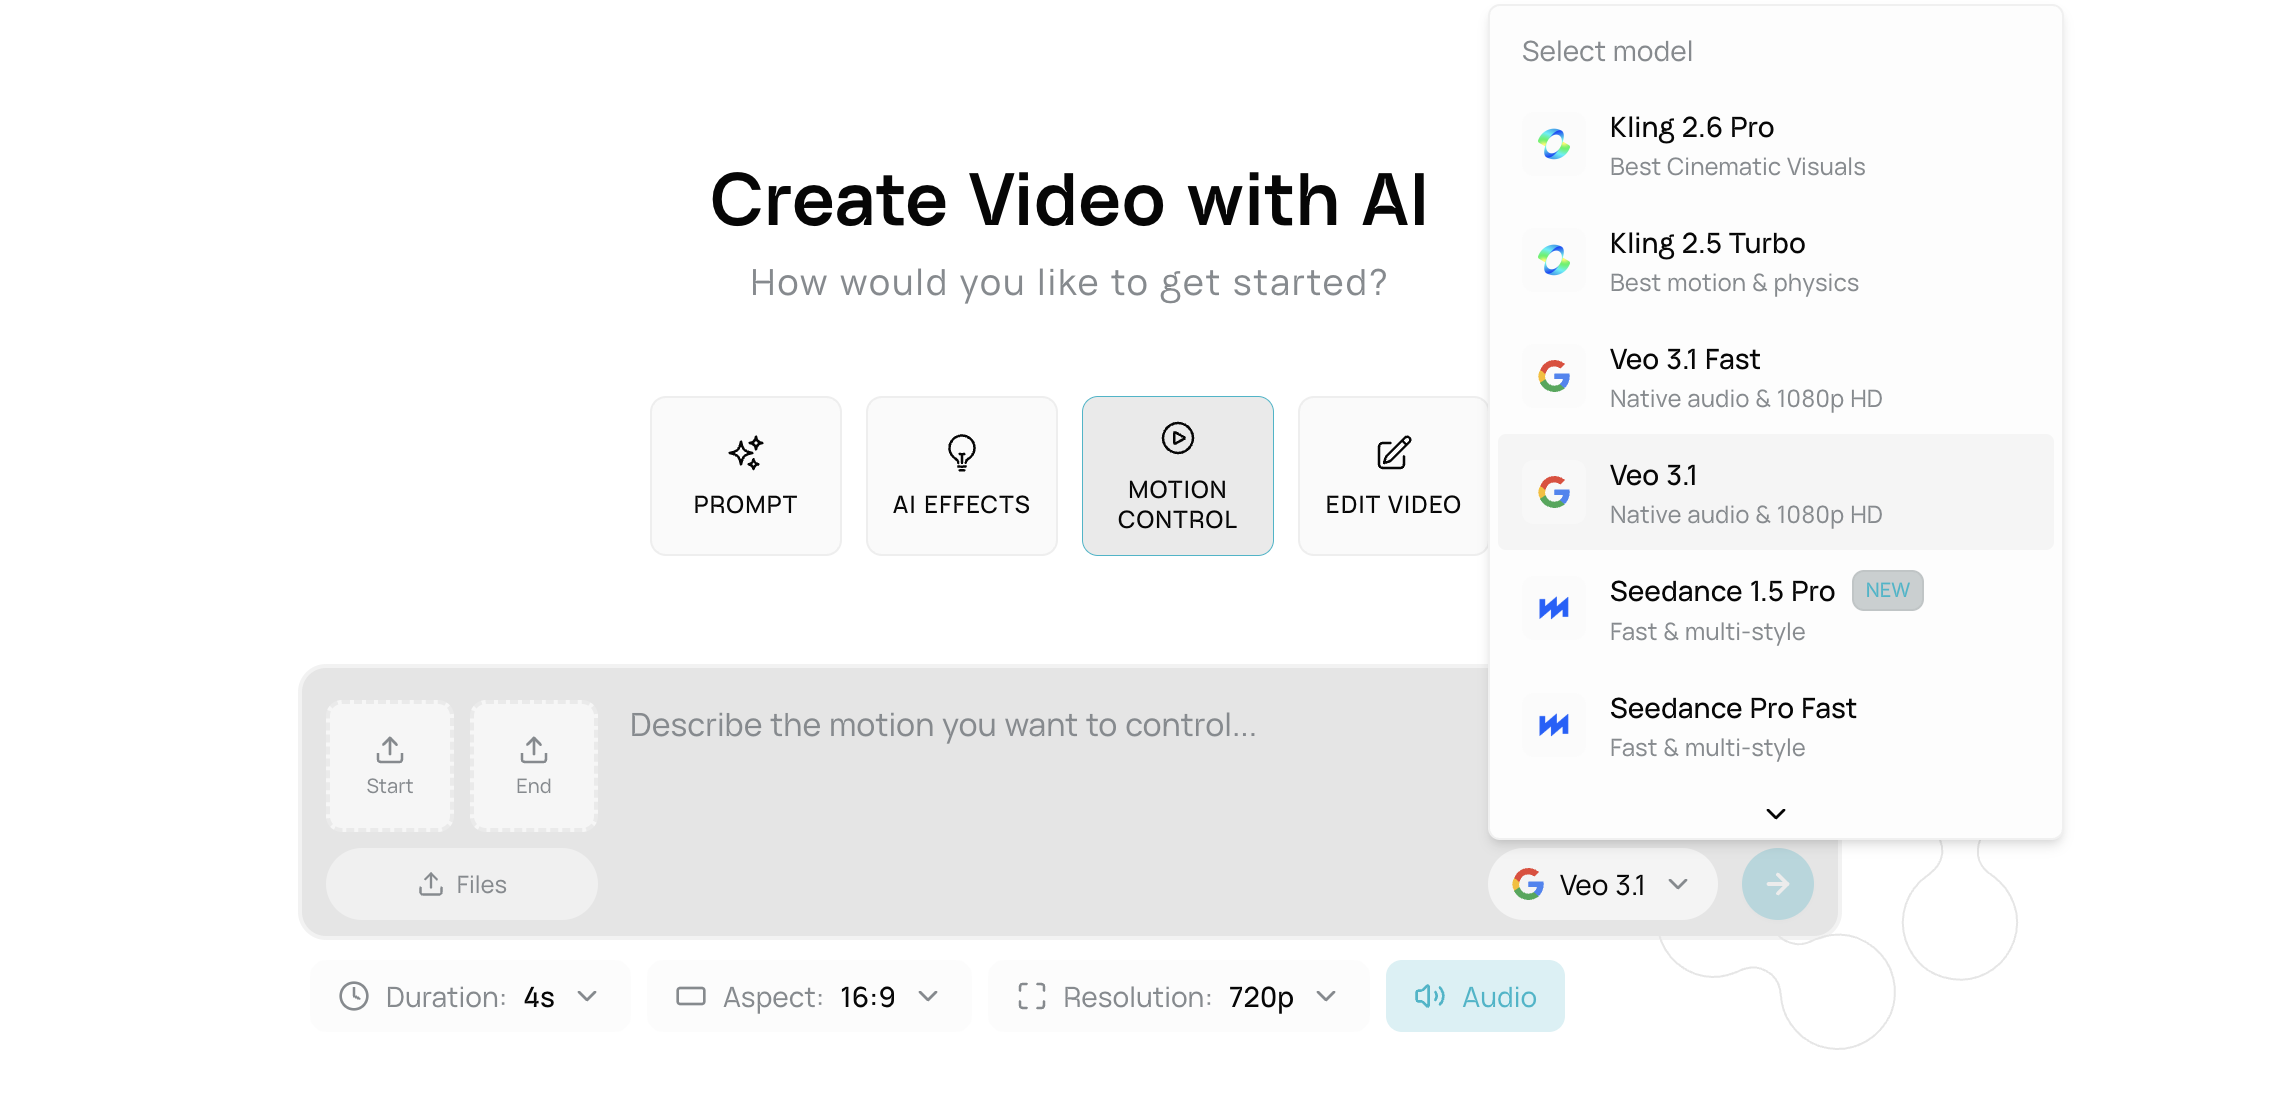Open the Resolution dropdown
This screenshot has width=2292, height=1098.
(x=1177, y=996)
